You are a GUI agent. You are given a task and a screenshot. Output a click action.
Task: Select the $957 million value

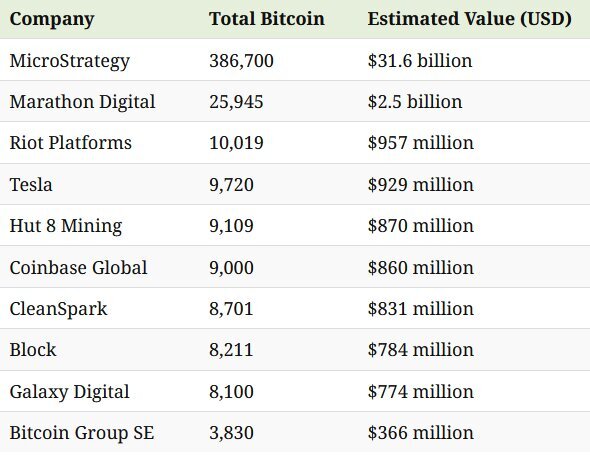421,143
